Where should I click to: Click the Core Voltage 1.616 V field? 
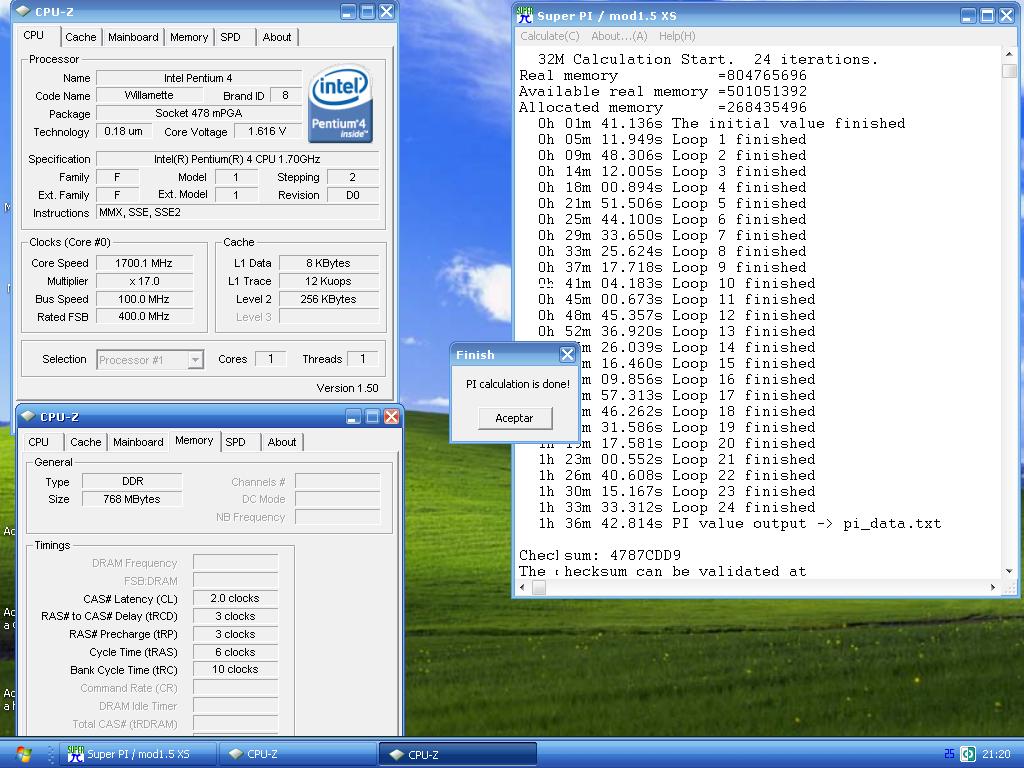click(x=267, y=131)
